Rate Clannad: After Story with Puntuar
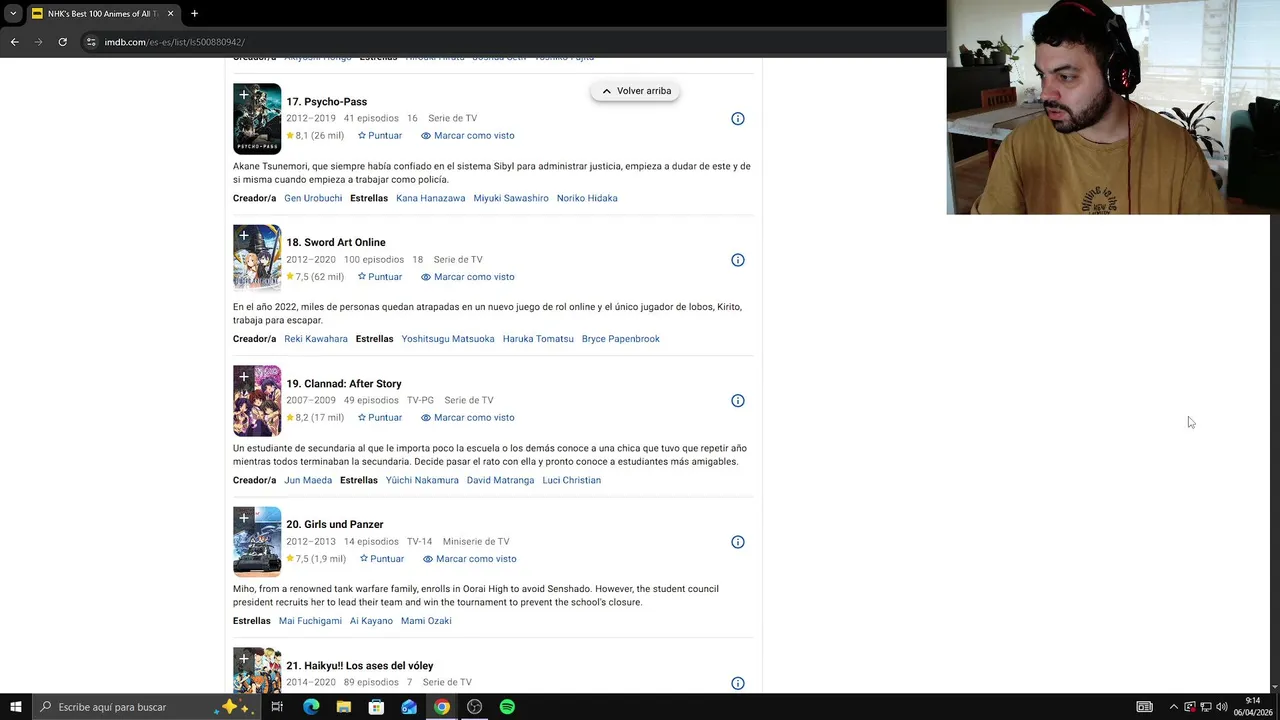 click(380, 418)
